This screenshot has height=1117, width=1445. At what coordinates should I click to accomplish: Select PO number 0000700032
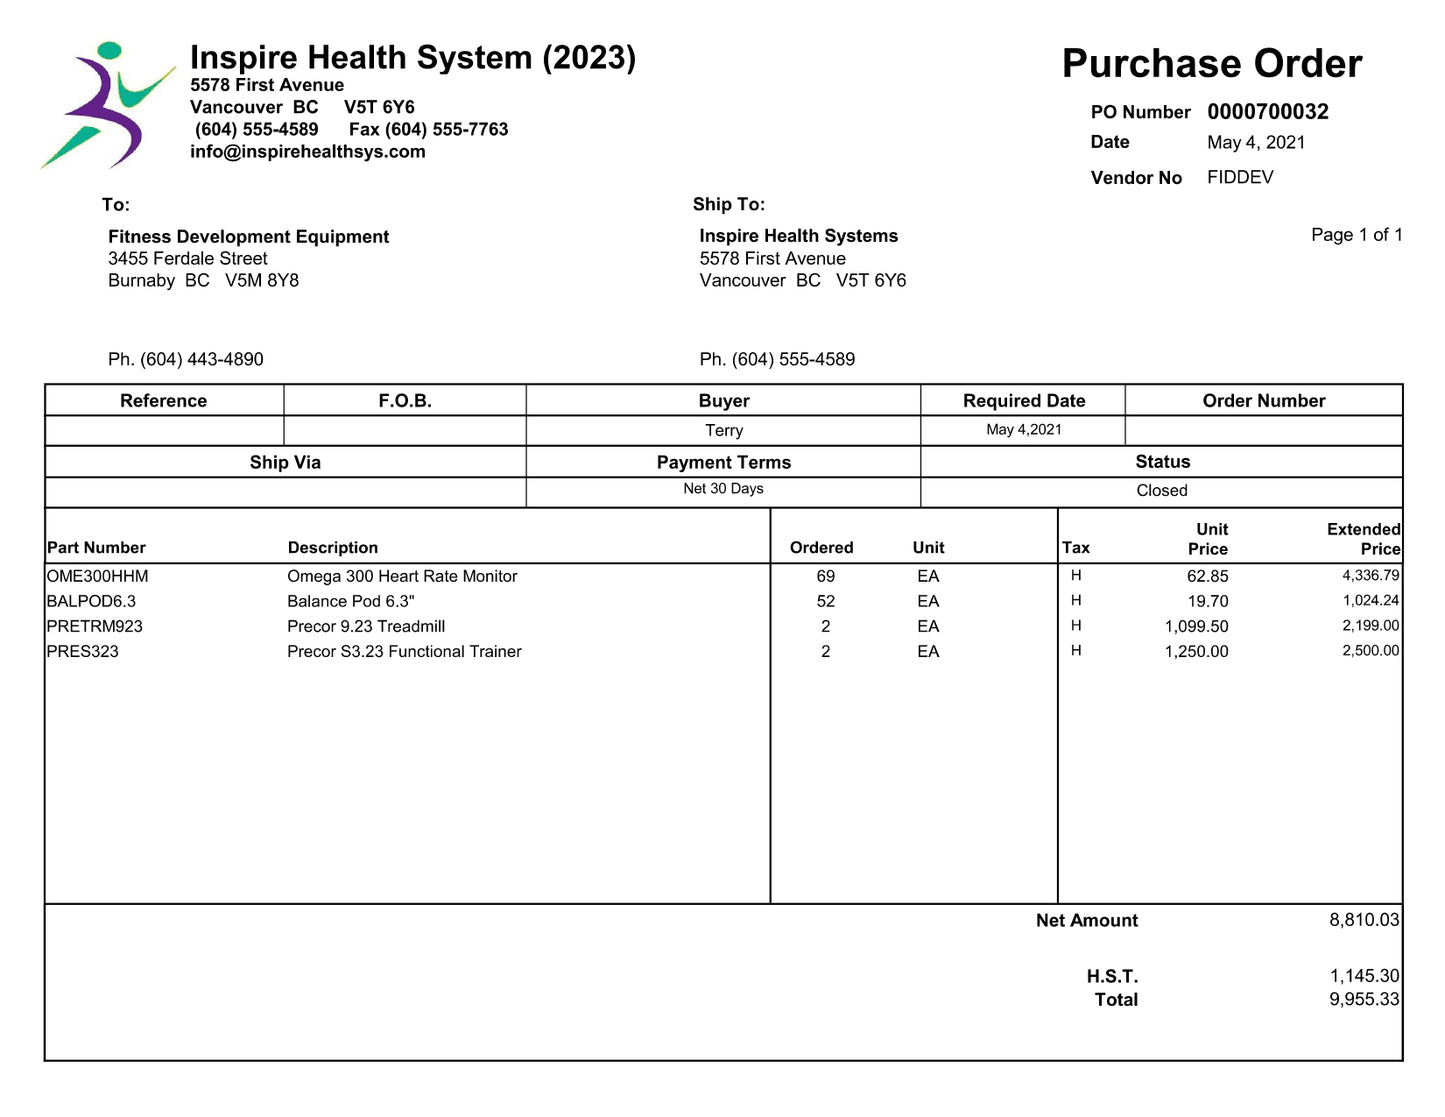(1268, 112)
